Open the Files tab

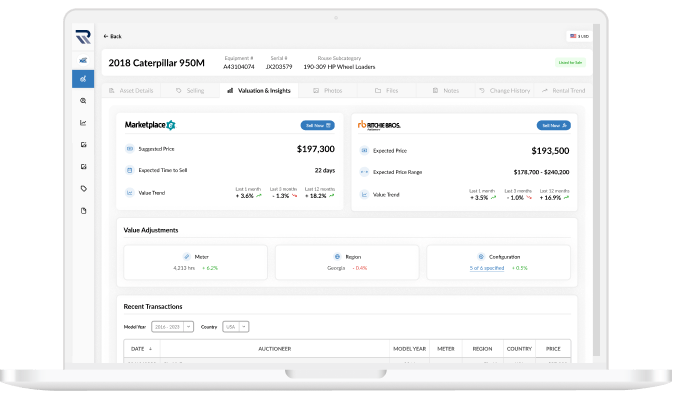click(387, 91)
